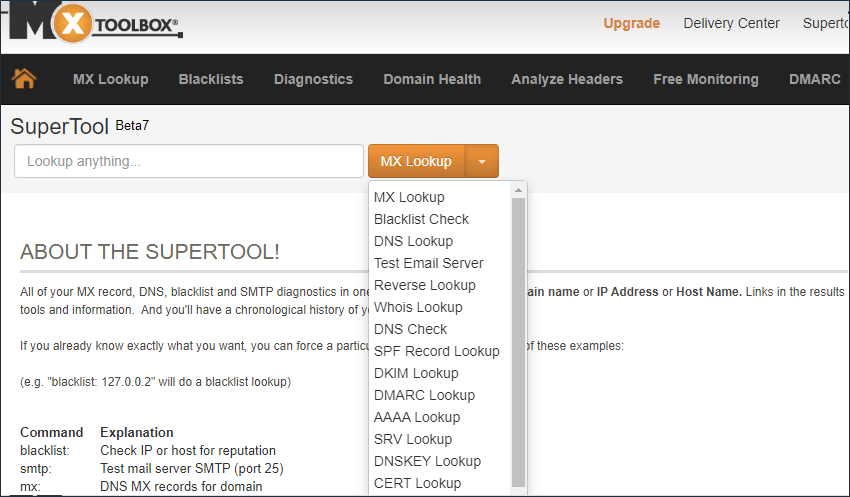
Task: Choose Whois Lookup option
Action: [418, 307]
